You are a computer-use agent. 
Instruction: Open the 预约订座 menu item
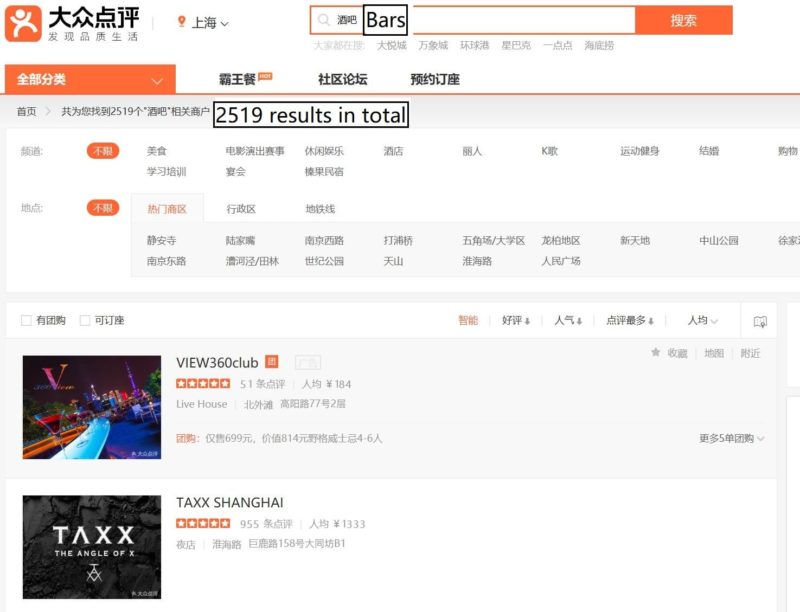coord(435,80)
